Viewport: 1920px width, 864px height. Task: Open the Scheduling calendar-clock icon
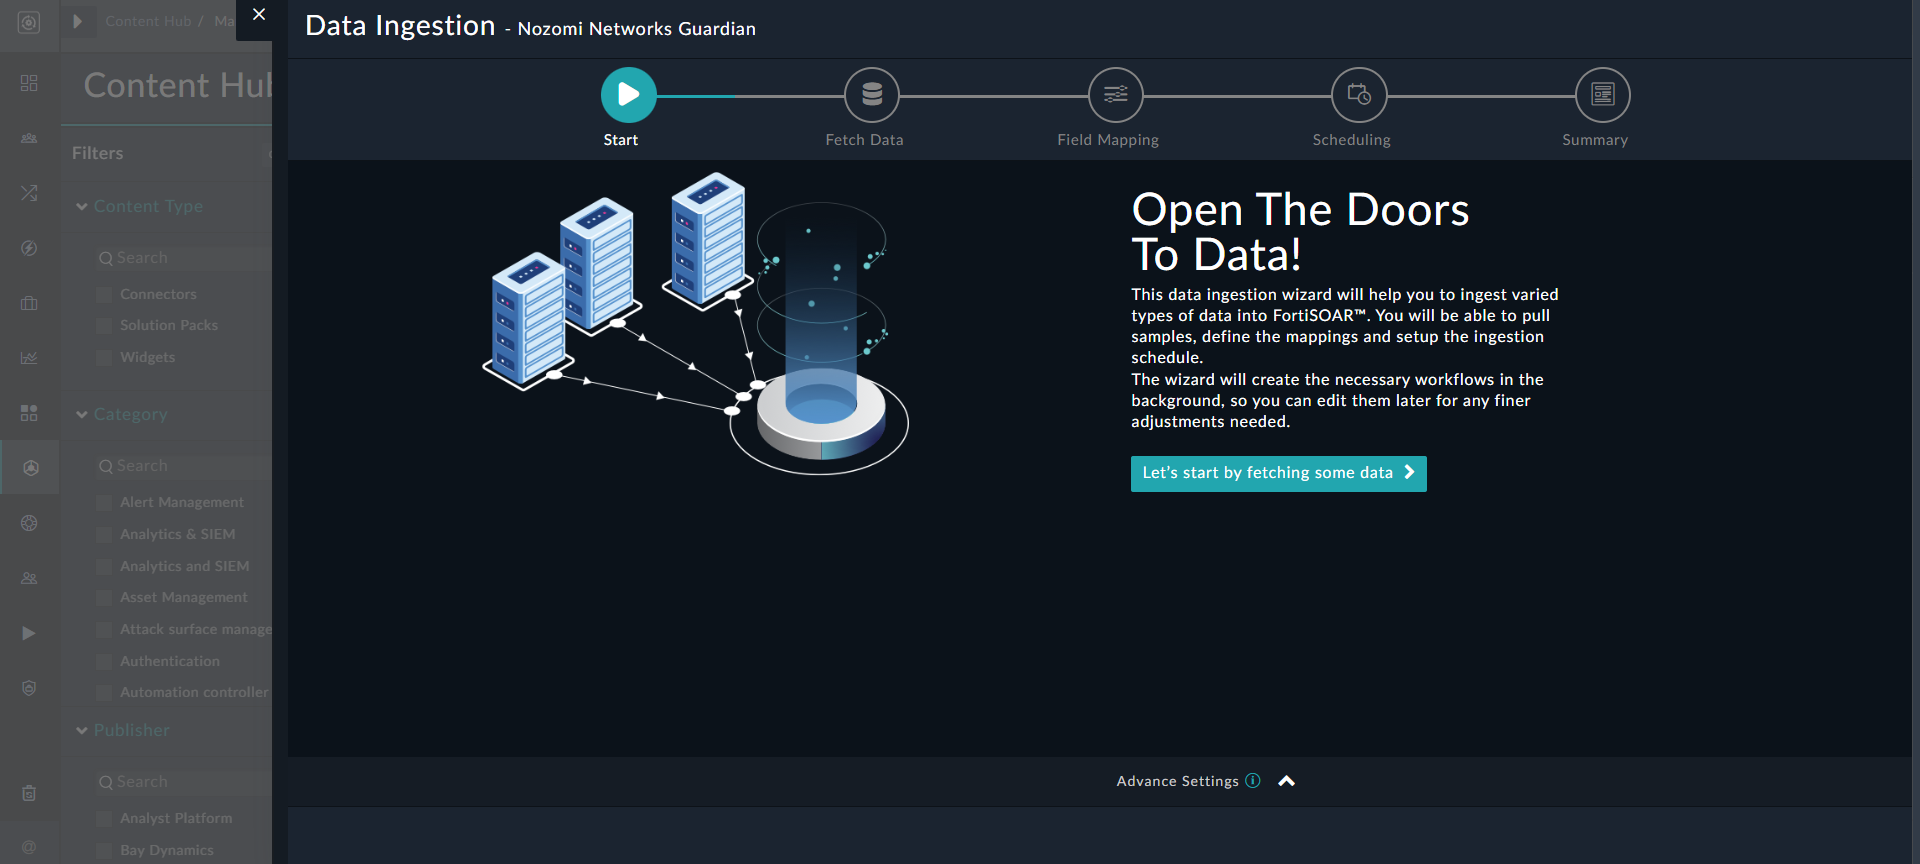[1358, 95]
